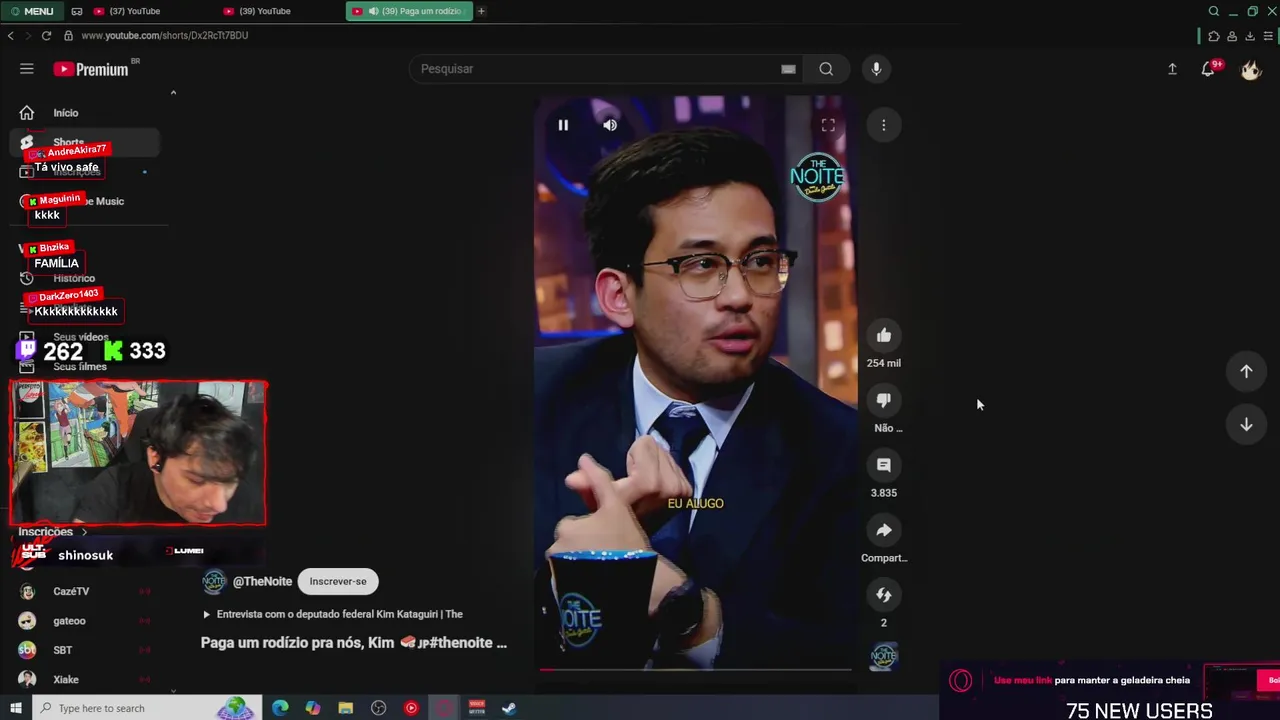The height and width of the screenshot is (720, 1280).
Task: Reload the current page
Action: pyautogui.click(x=46, y=35)
